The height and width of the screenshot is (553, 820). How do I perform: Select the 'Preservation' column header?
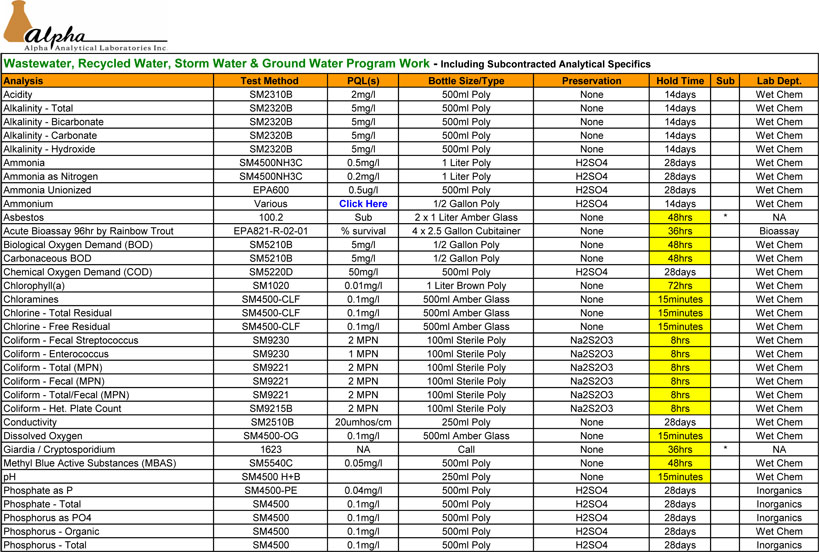(x=591, y=81)
